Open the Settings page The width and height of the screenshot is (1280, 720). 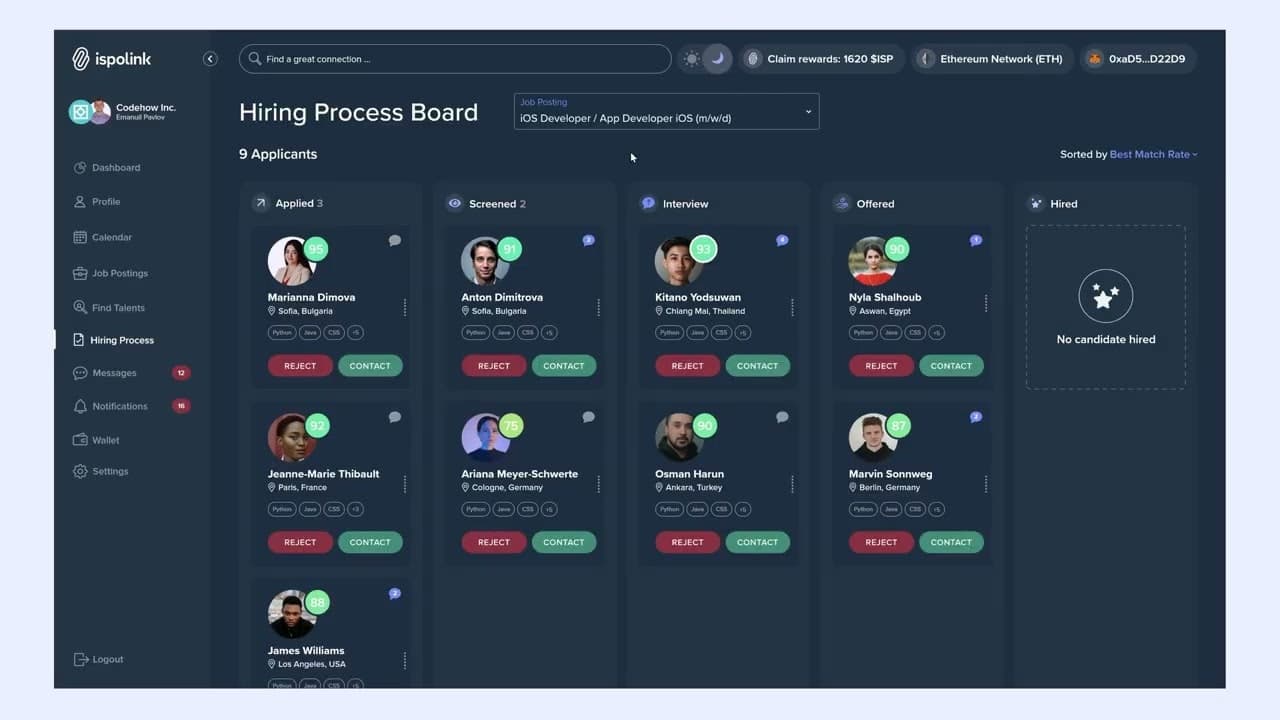(110, 471)
